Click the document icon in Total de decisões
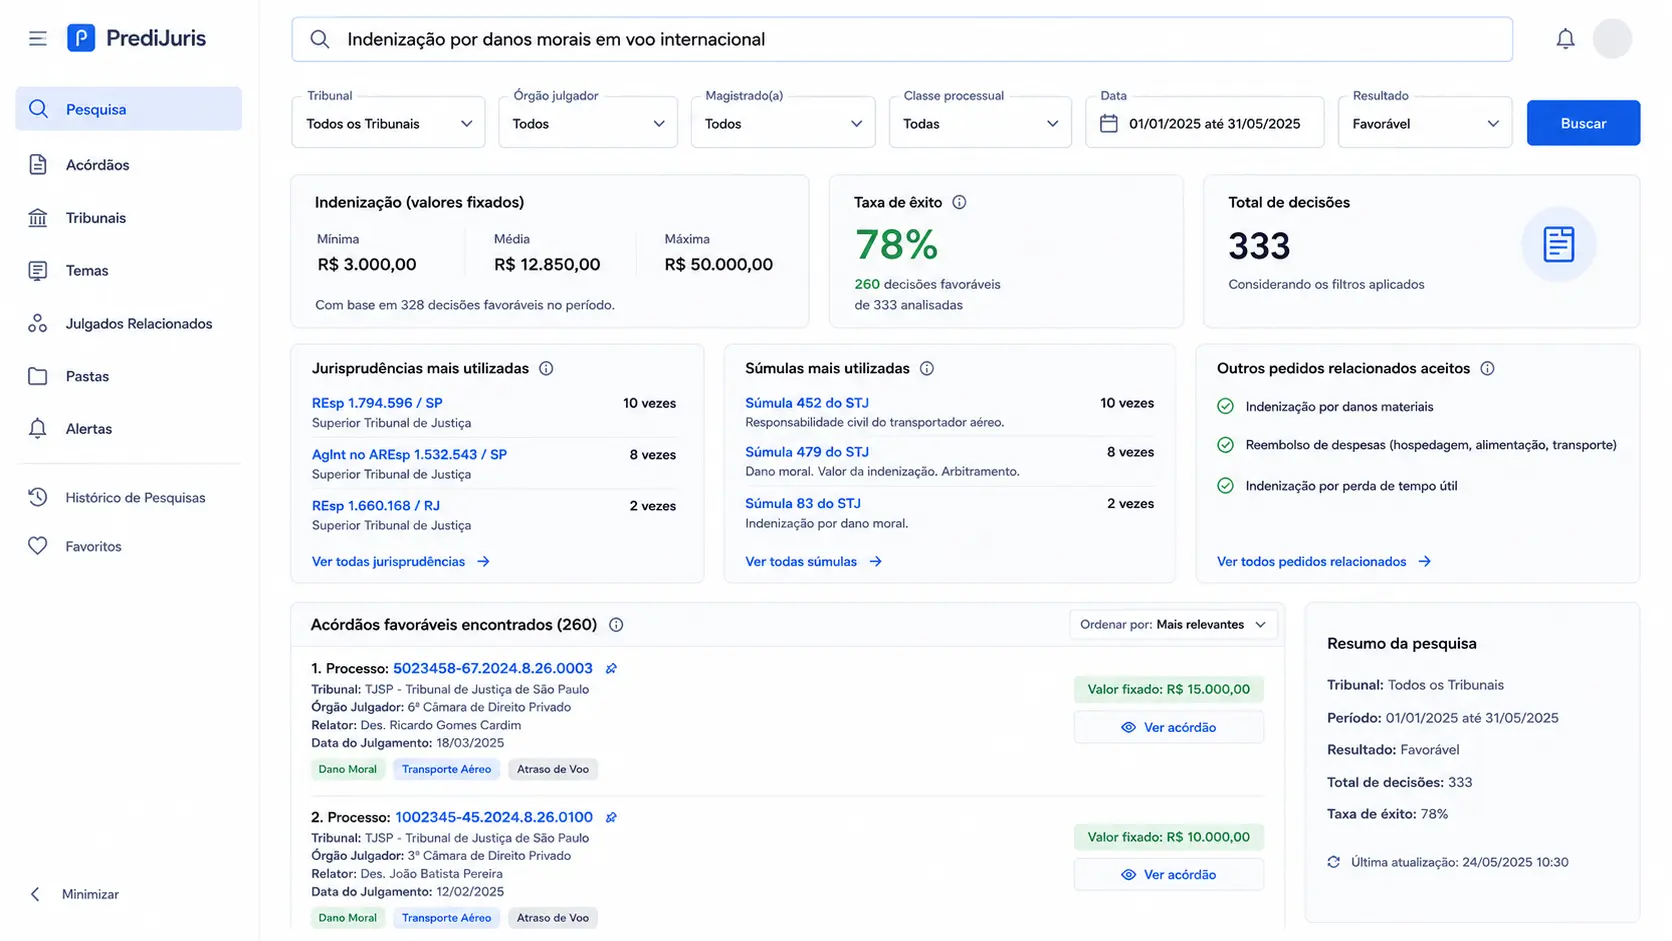Viewport: 1672px width, 941px height. tap(1558, 244)
